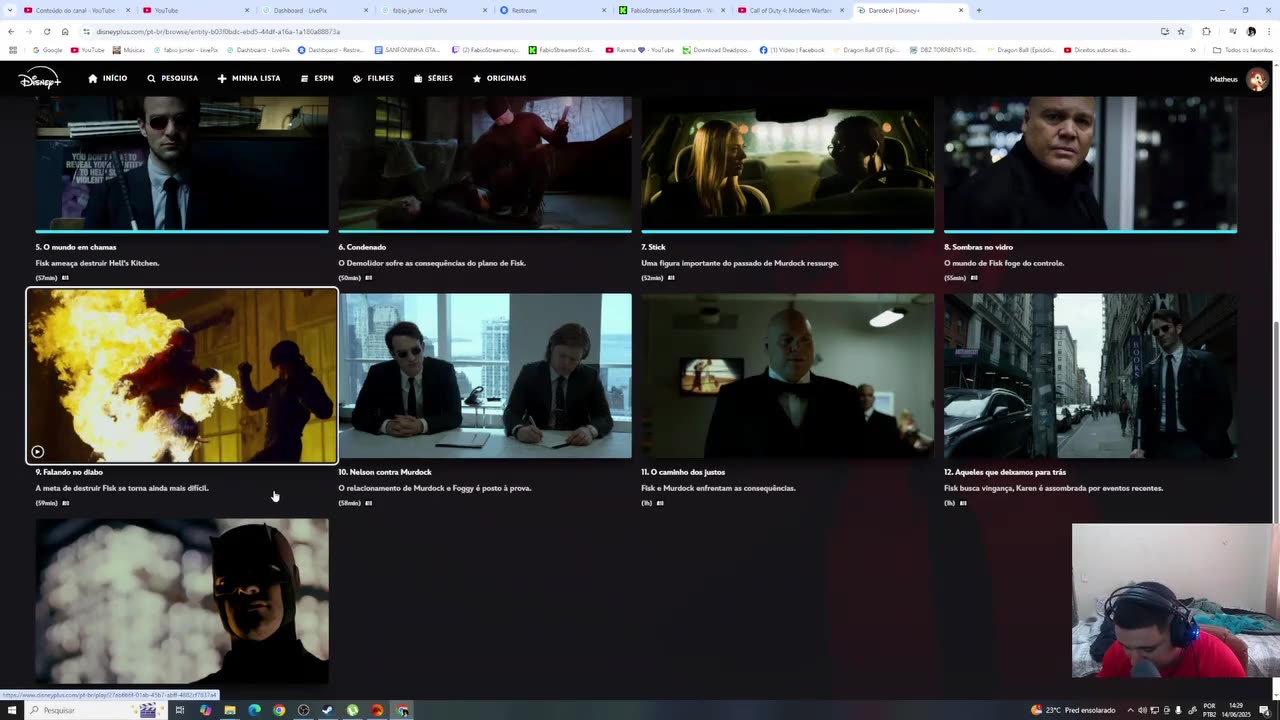1280x720 pixels.
Task: Open File Explorer from the taskbar
Action: (x=230, y=710)
